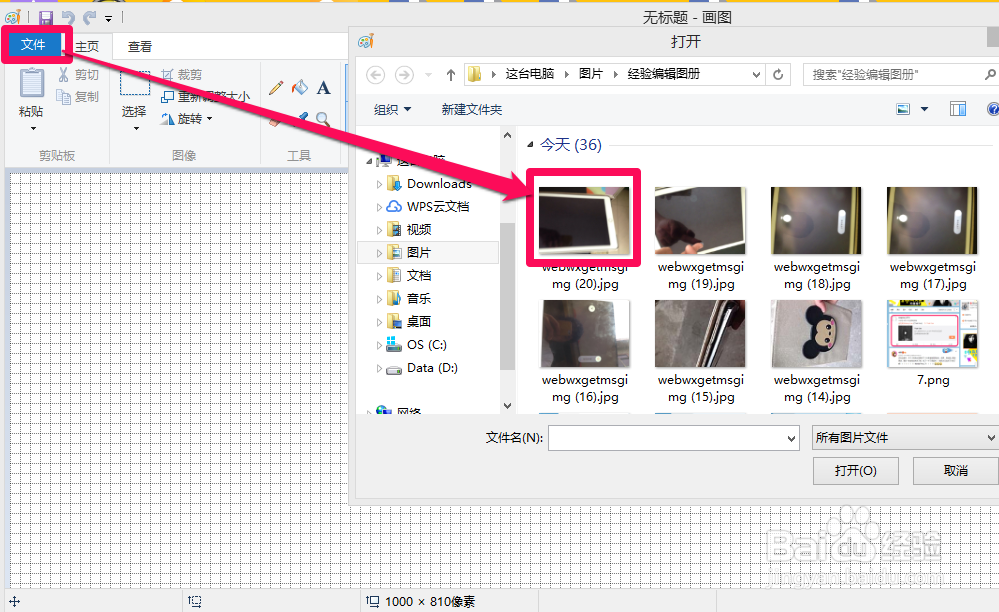Image resolution: width=999 pixels, height=612 pixels.
Task: Click the 剪切 scissors button
Action: (x=79, y=75)
